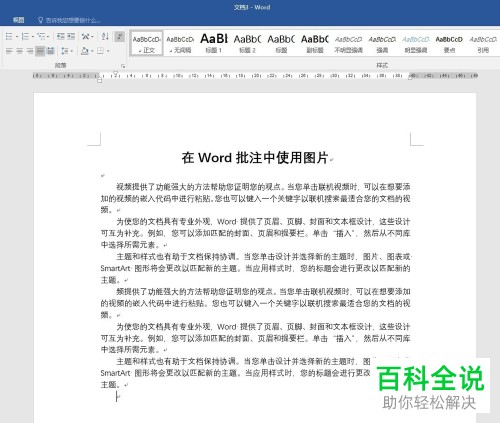Viewport: 500px width, 423px height.
Task: Open the shading color fill button
Action: [x=85, y=51]
